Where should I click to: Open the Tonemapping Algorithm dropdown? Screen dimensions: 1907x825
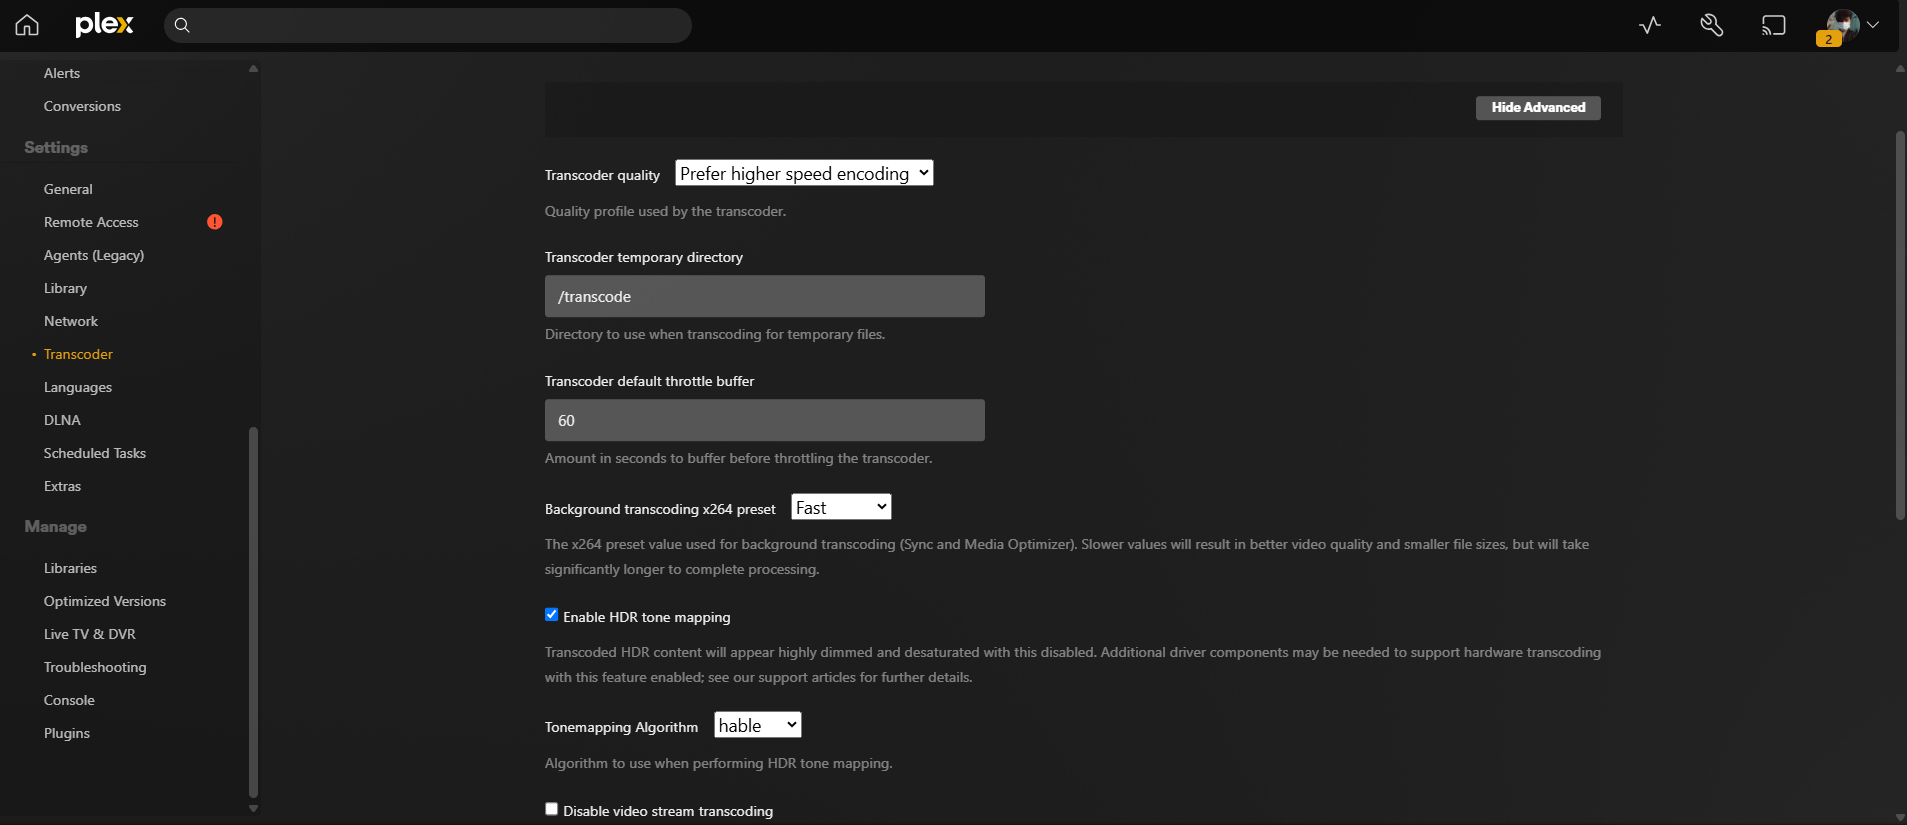757,725
